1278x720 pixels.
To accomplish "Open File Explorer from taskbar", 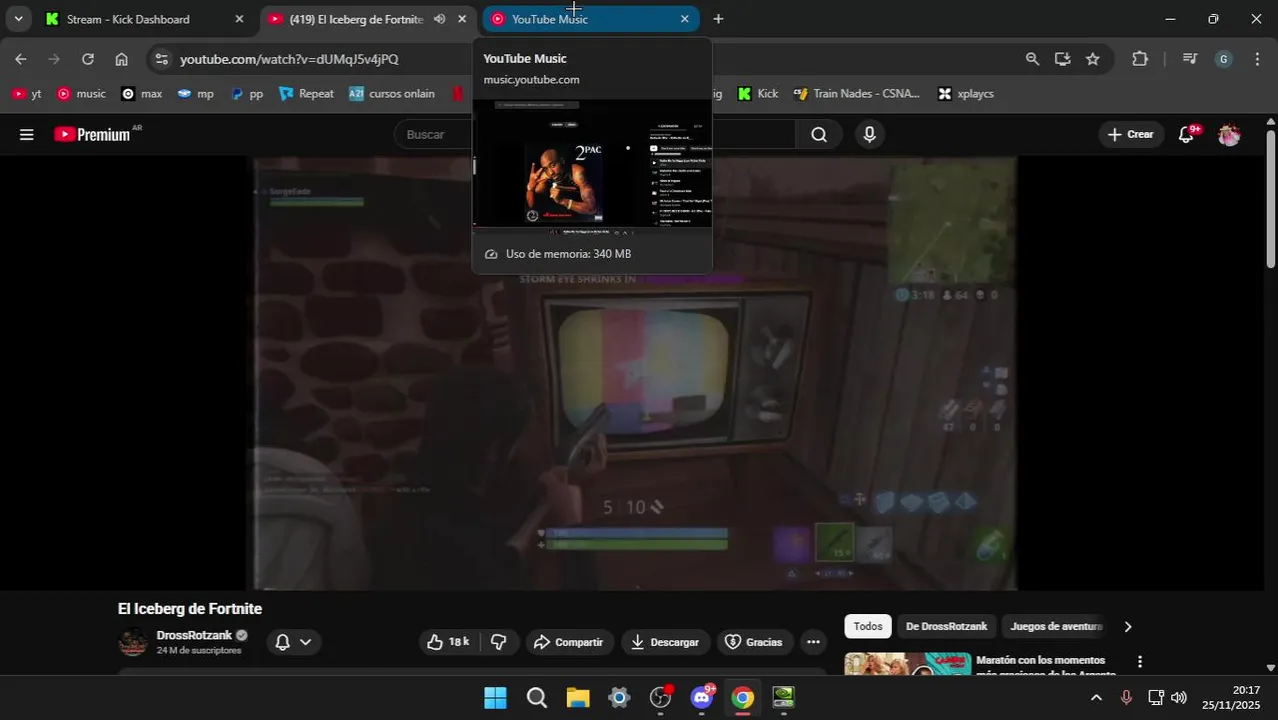I will tap(578, 697).
